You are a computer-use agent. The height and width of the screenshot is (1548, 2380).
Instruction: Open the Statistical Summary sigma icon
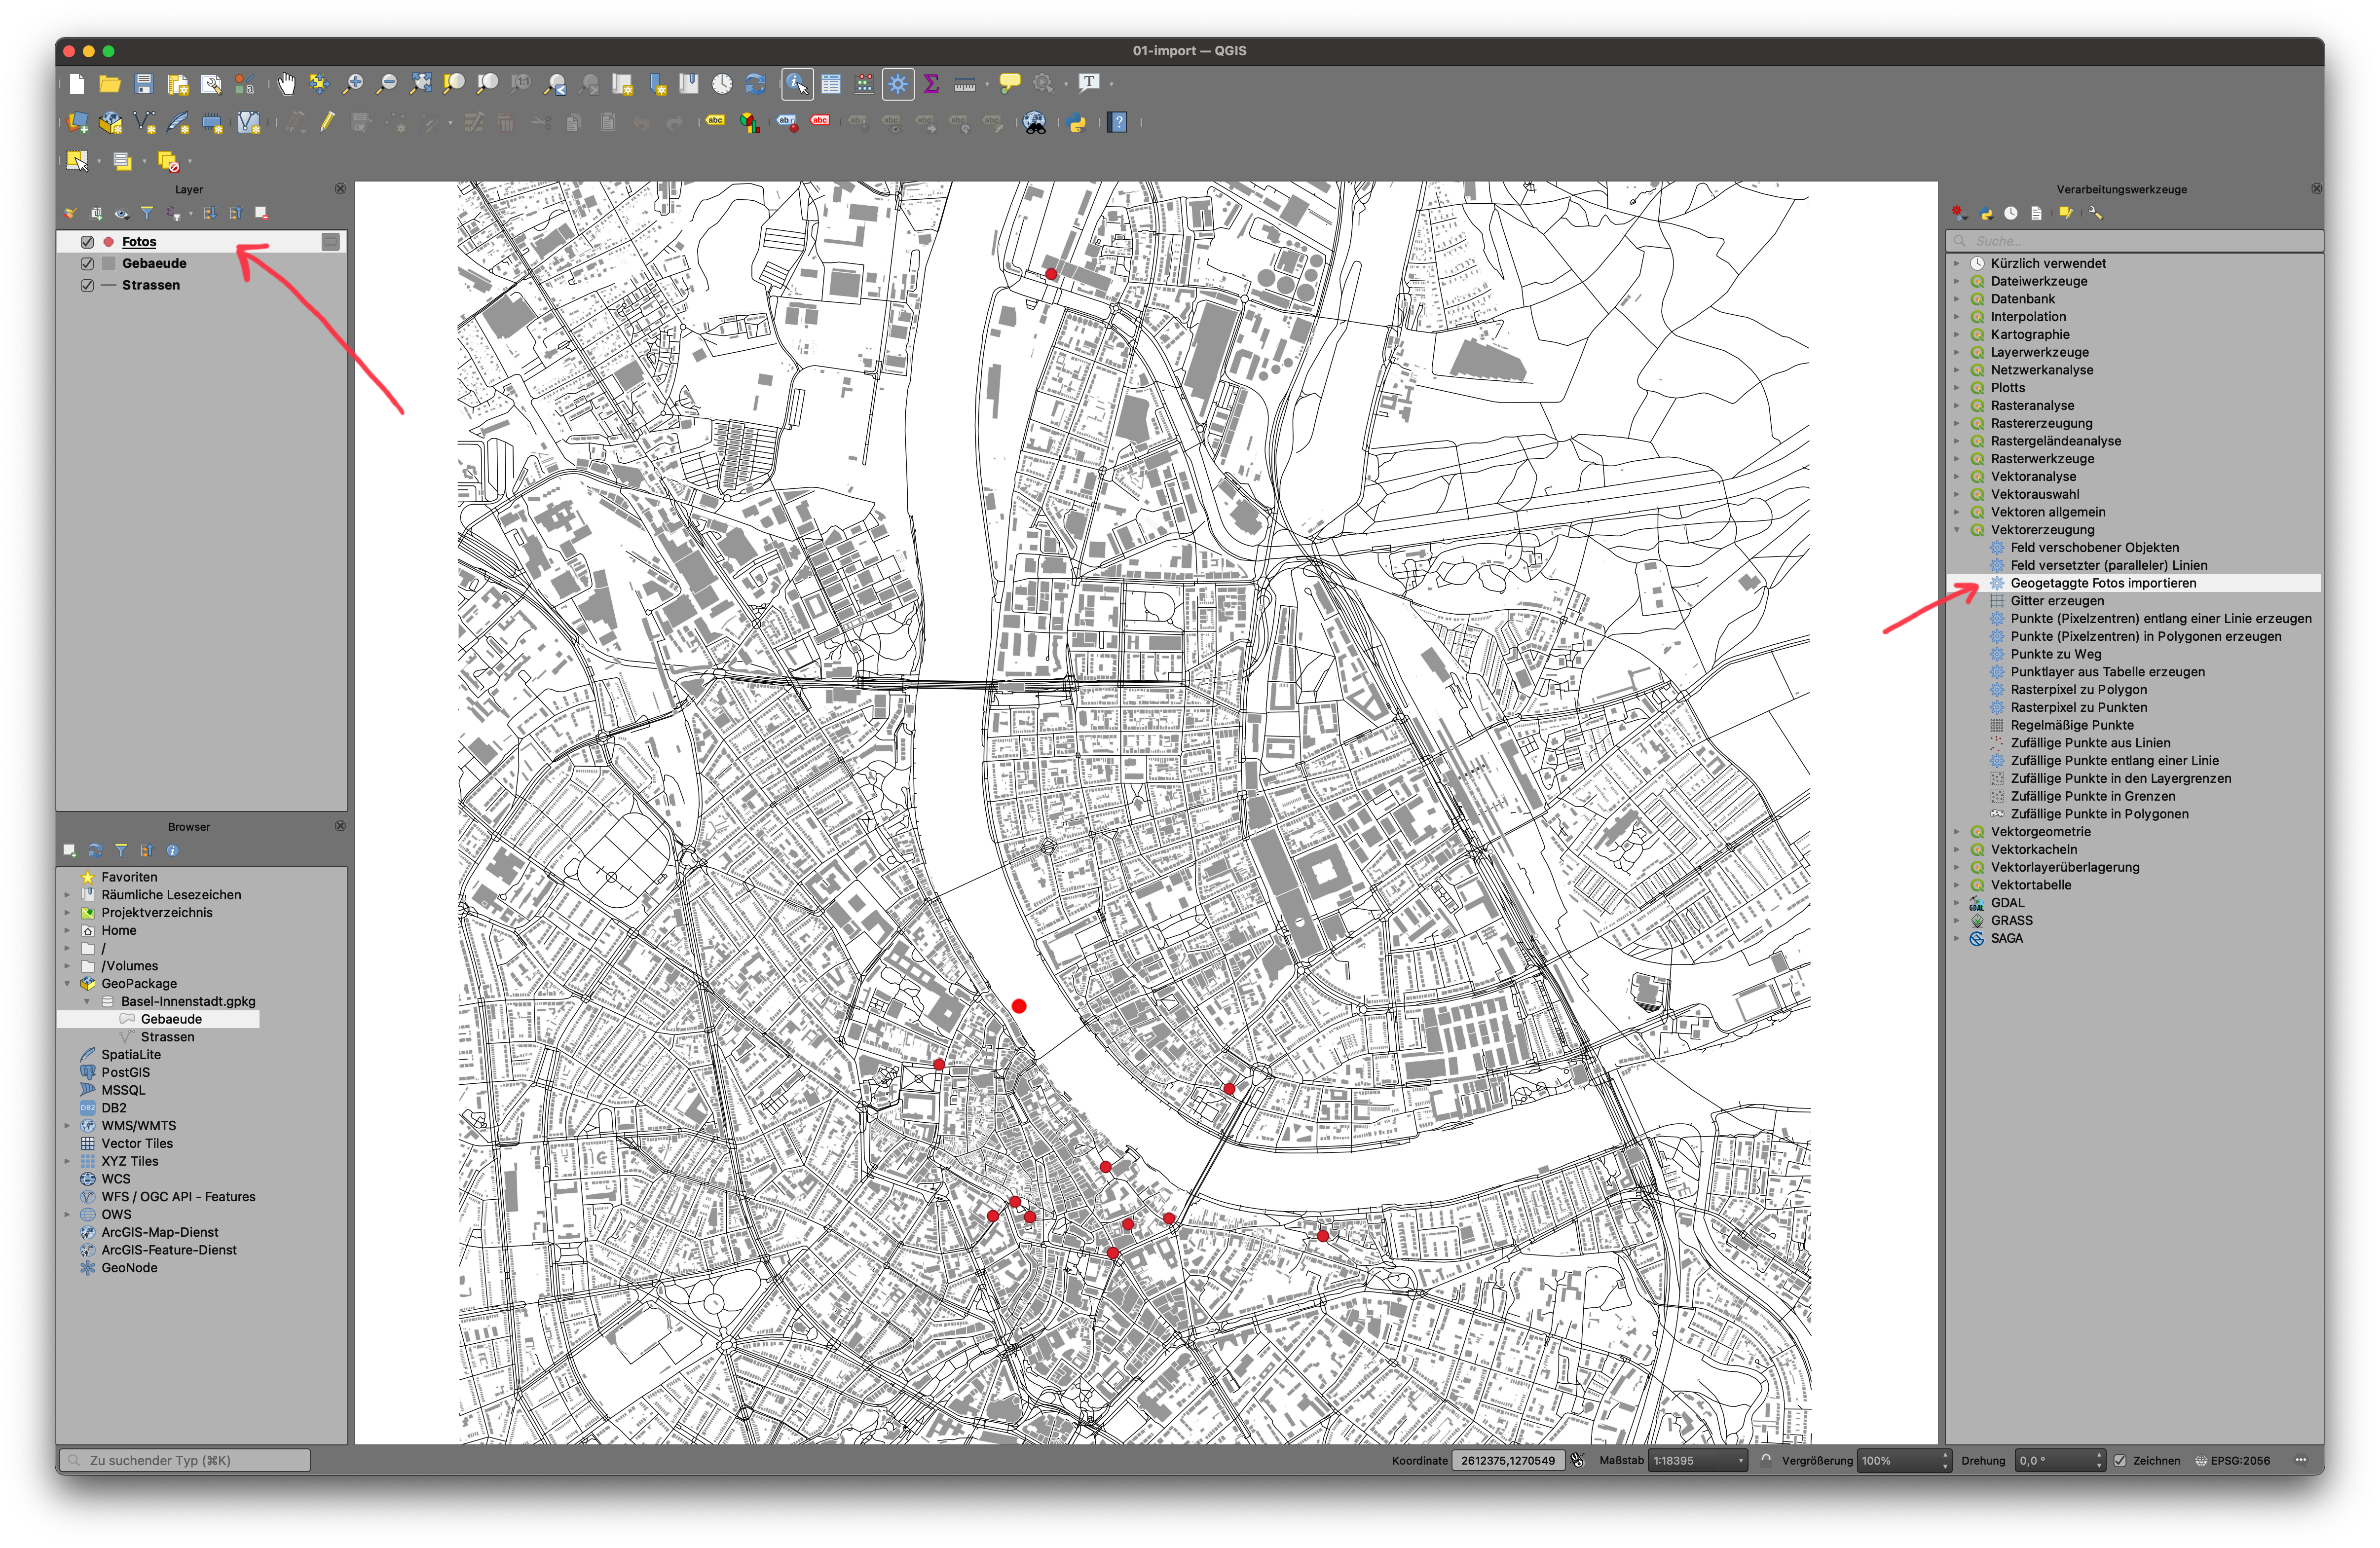click(931, 84)
